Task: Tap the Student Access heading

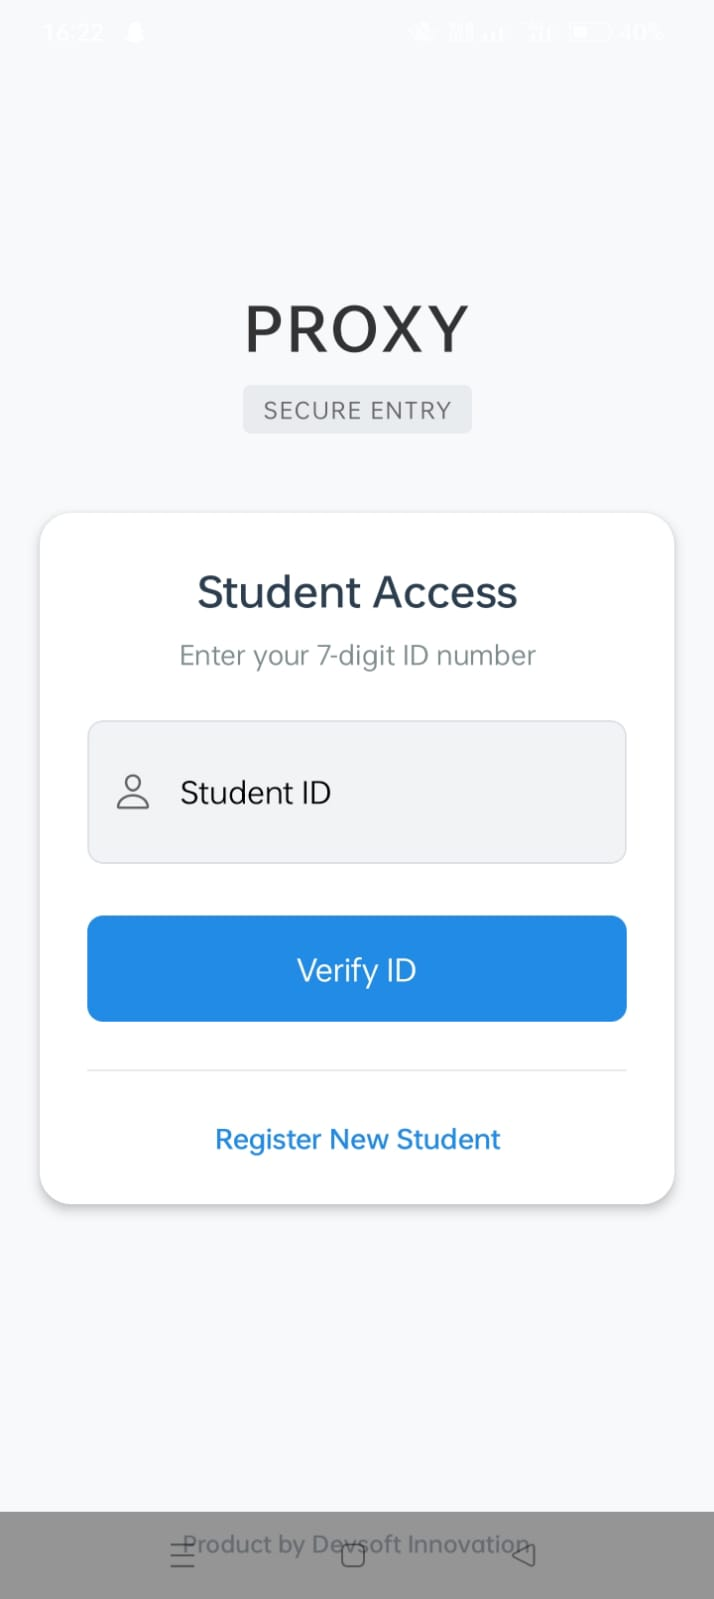Action: point(357,592)
